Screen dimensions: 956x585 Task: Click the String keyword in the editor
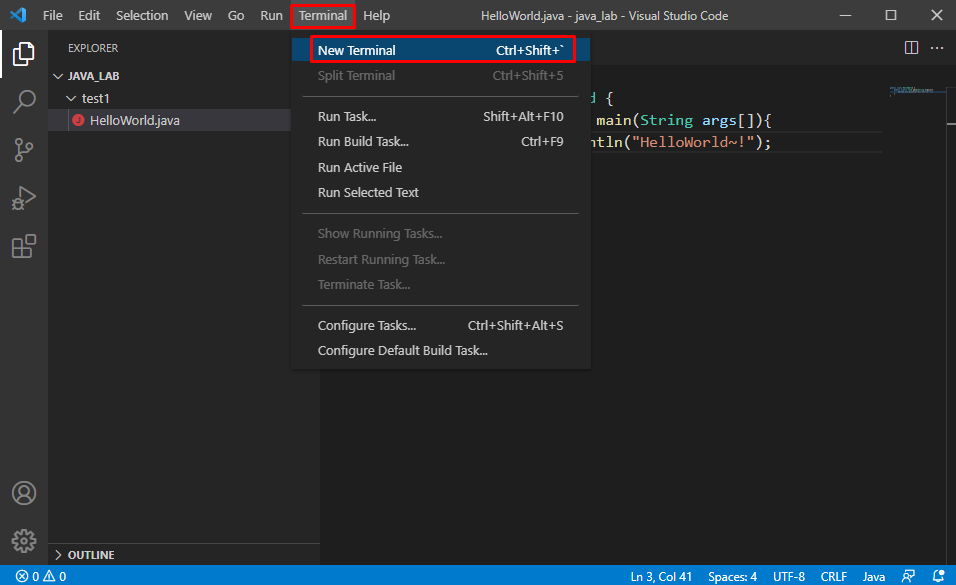pos(666,120)
